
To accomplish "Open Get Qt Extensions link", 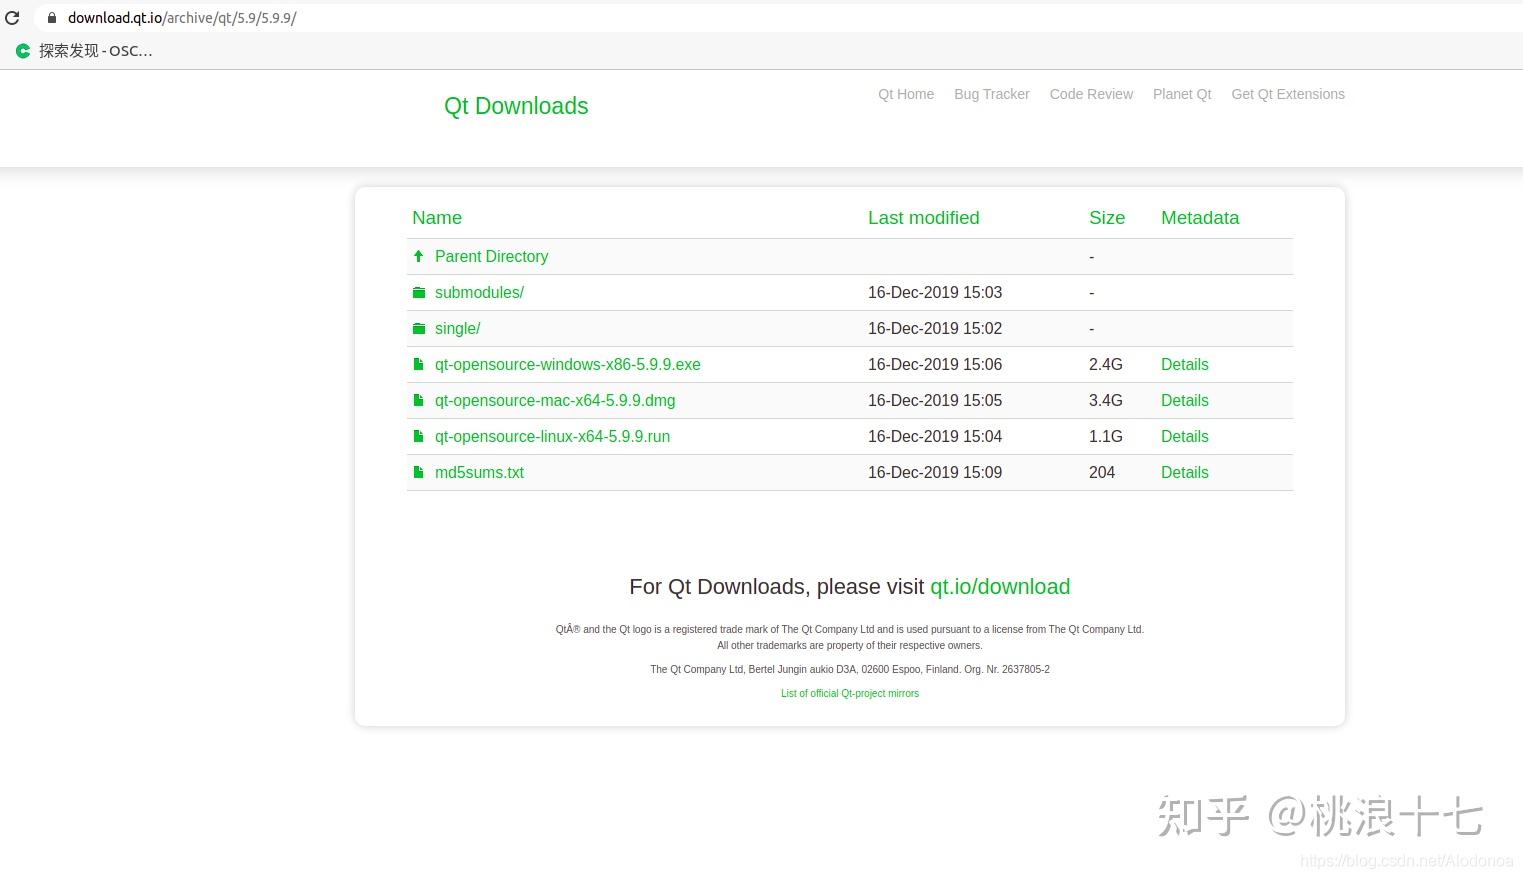I will click(1288, 94).
